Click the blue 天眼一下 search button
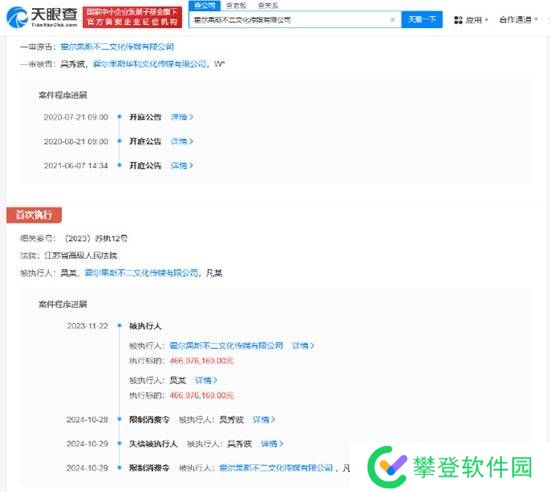This screenshot has height=492, width=550. [x=422, y=19]
